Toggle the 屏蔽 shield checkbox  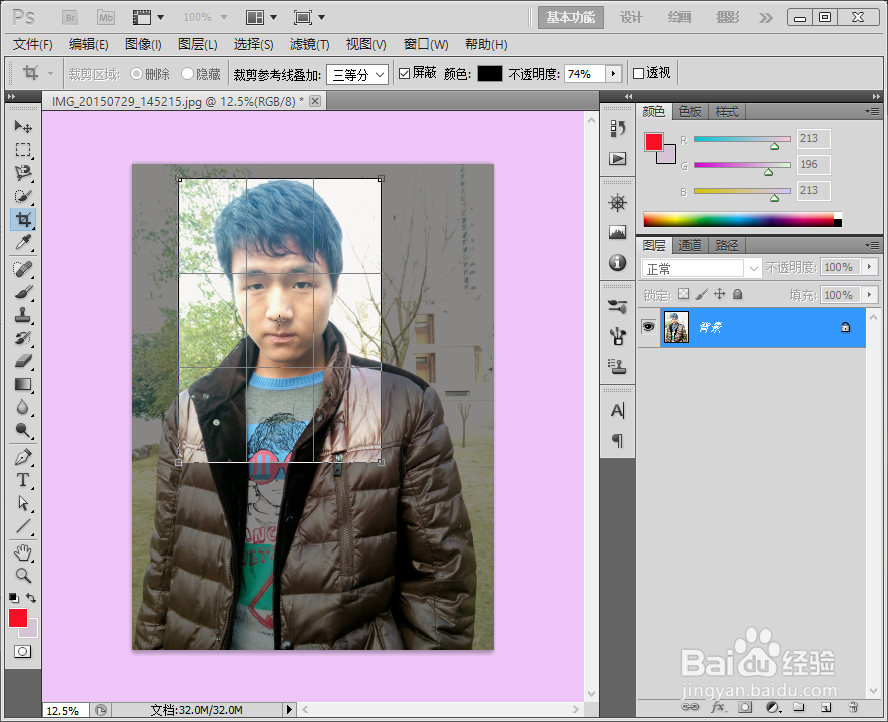coord(404,74)
